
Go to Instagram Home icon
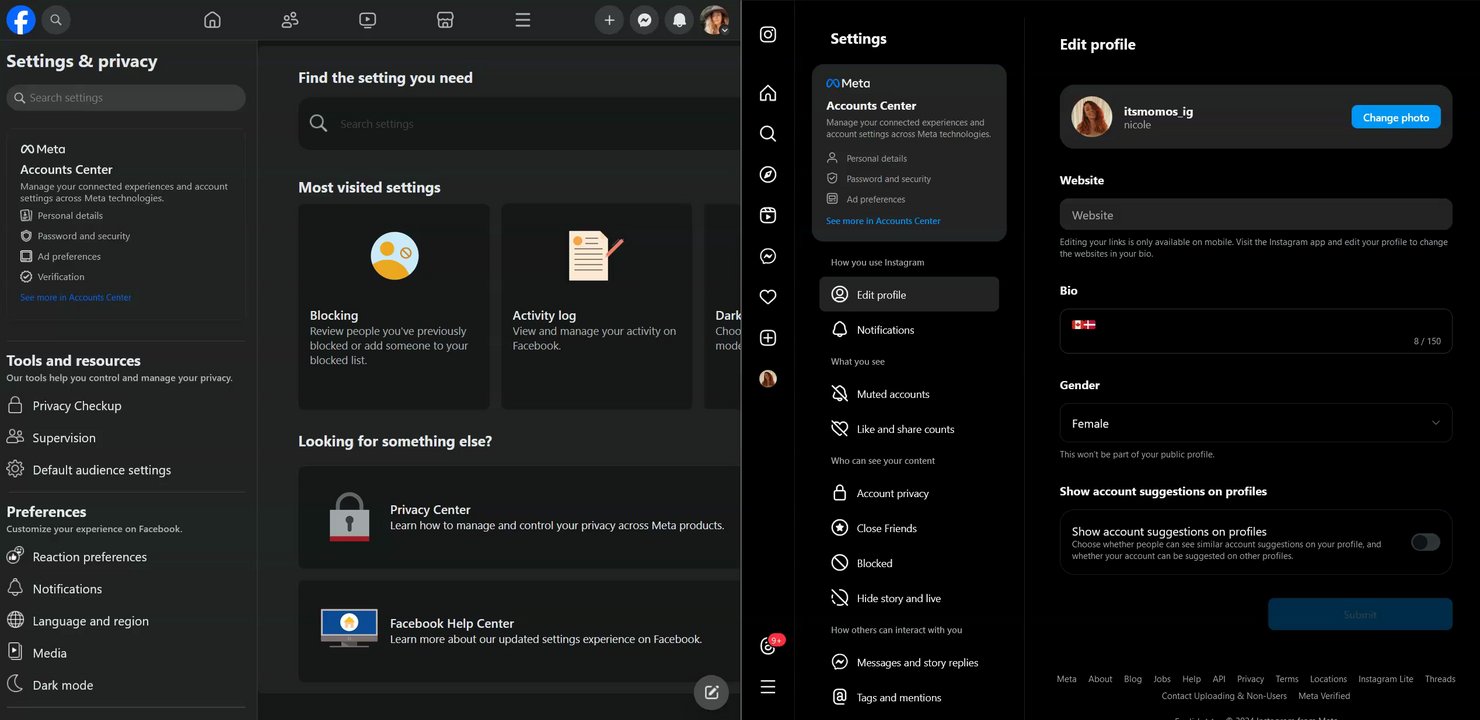pos(768,93)
